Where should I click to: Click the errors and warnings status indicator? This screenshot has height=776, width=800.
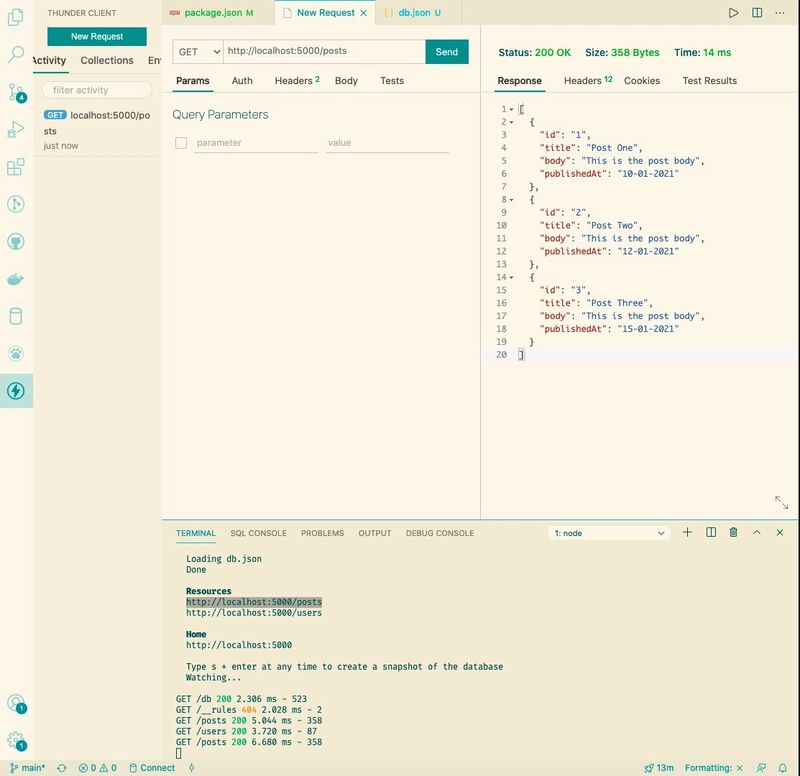point(97,768)
